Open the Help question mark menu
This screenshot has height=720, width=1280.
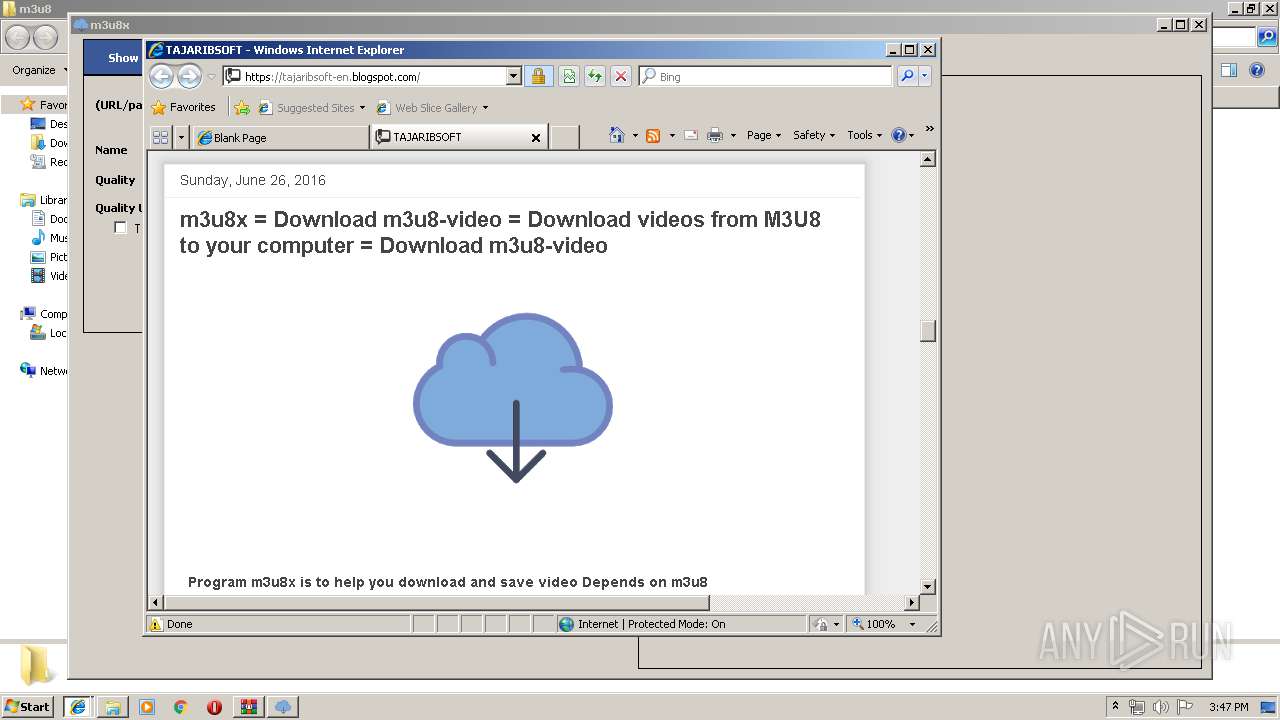point(902,135)
